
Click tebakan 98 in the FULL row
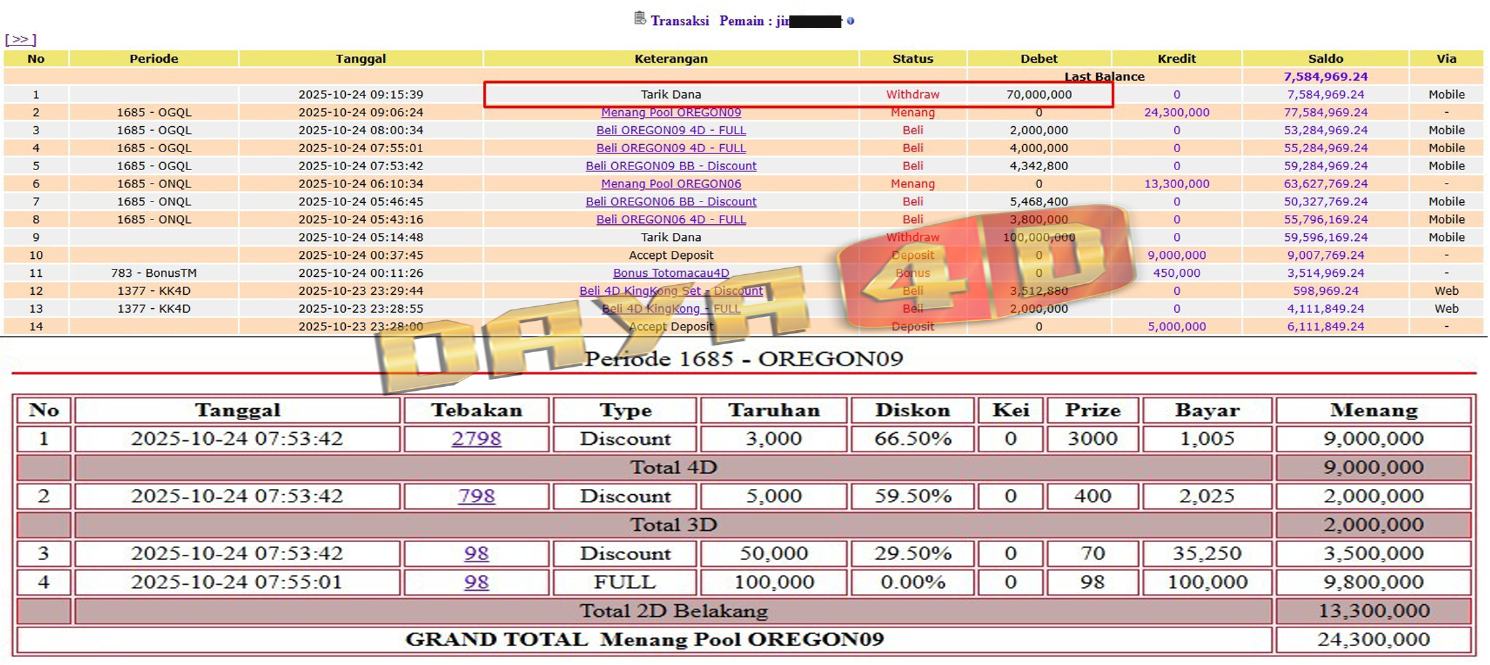pos(476,582)
